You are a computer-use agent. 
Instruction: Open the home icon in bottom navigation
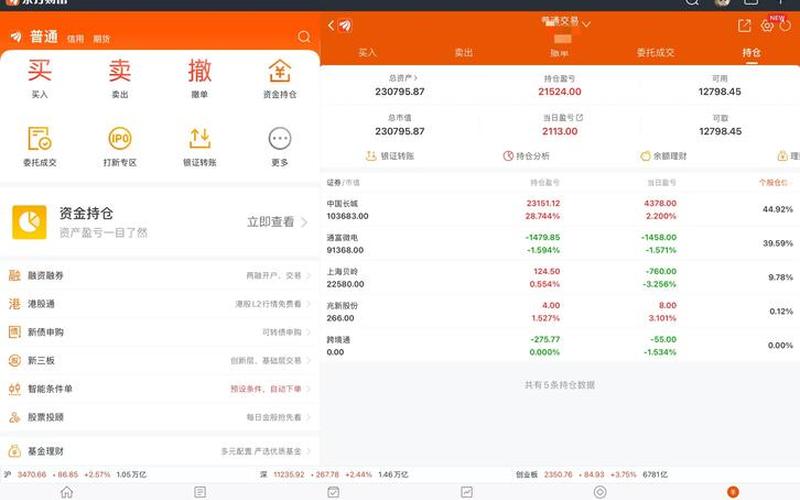pyautogui.click(x=66, y=492)
